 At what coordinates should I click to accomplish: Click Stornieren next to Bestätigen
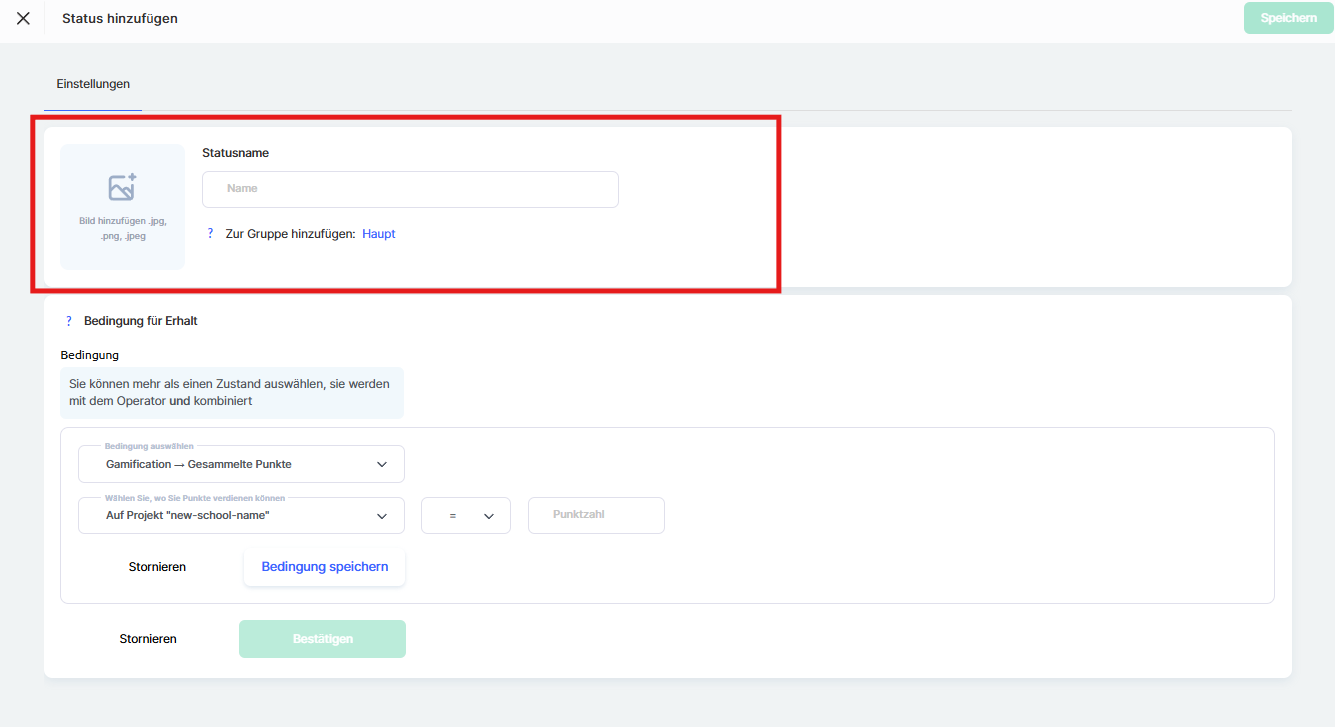148,639
